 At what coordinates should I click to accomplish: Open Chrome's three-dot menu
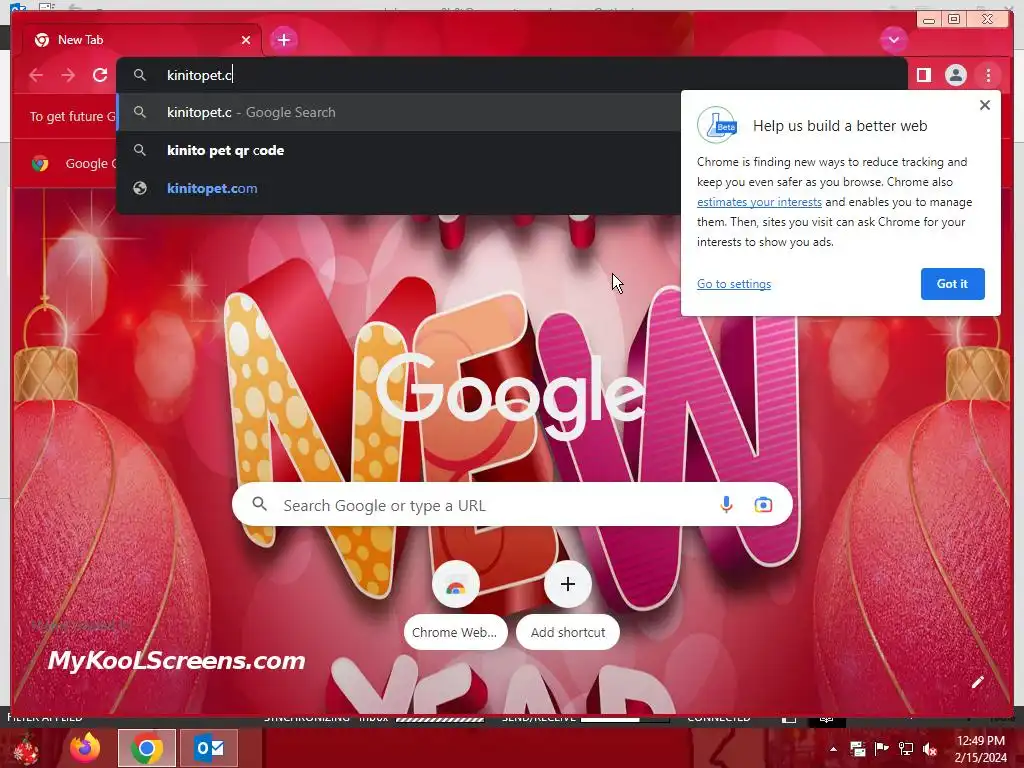pos(988,75)
